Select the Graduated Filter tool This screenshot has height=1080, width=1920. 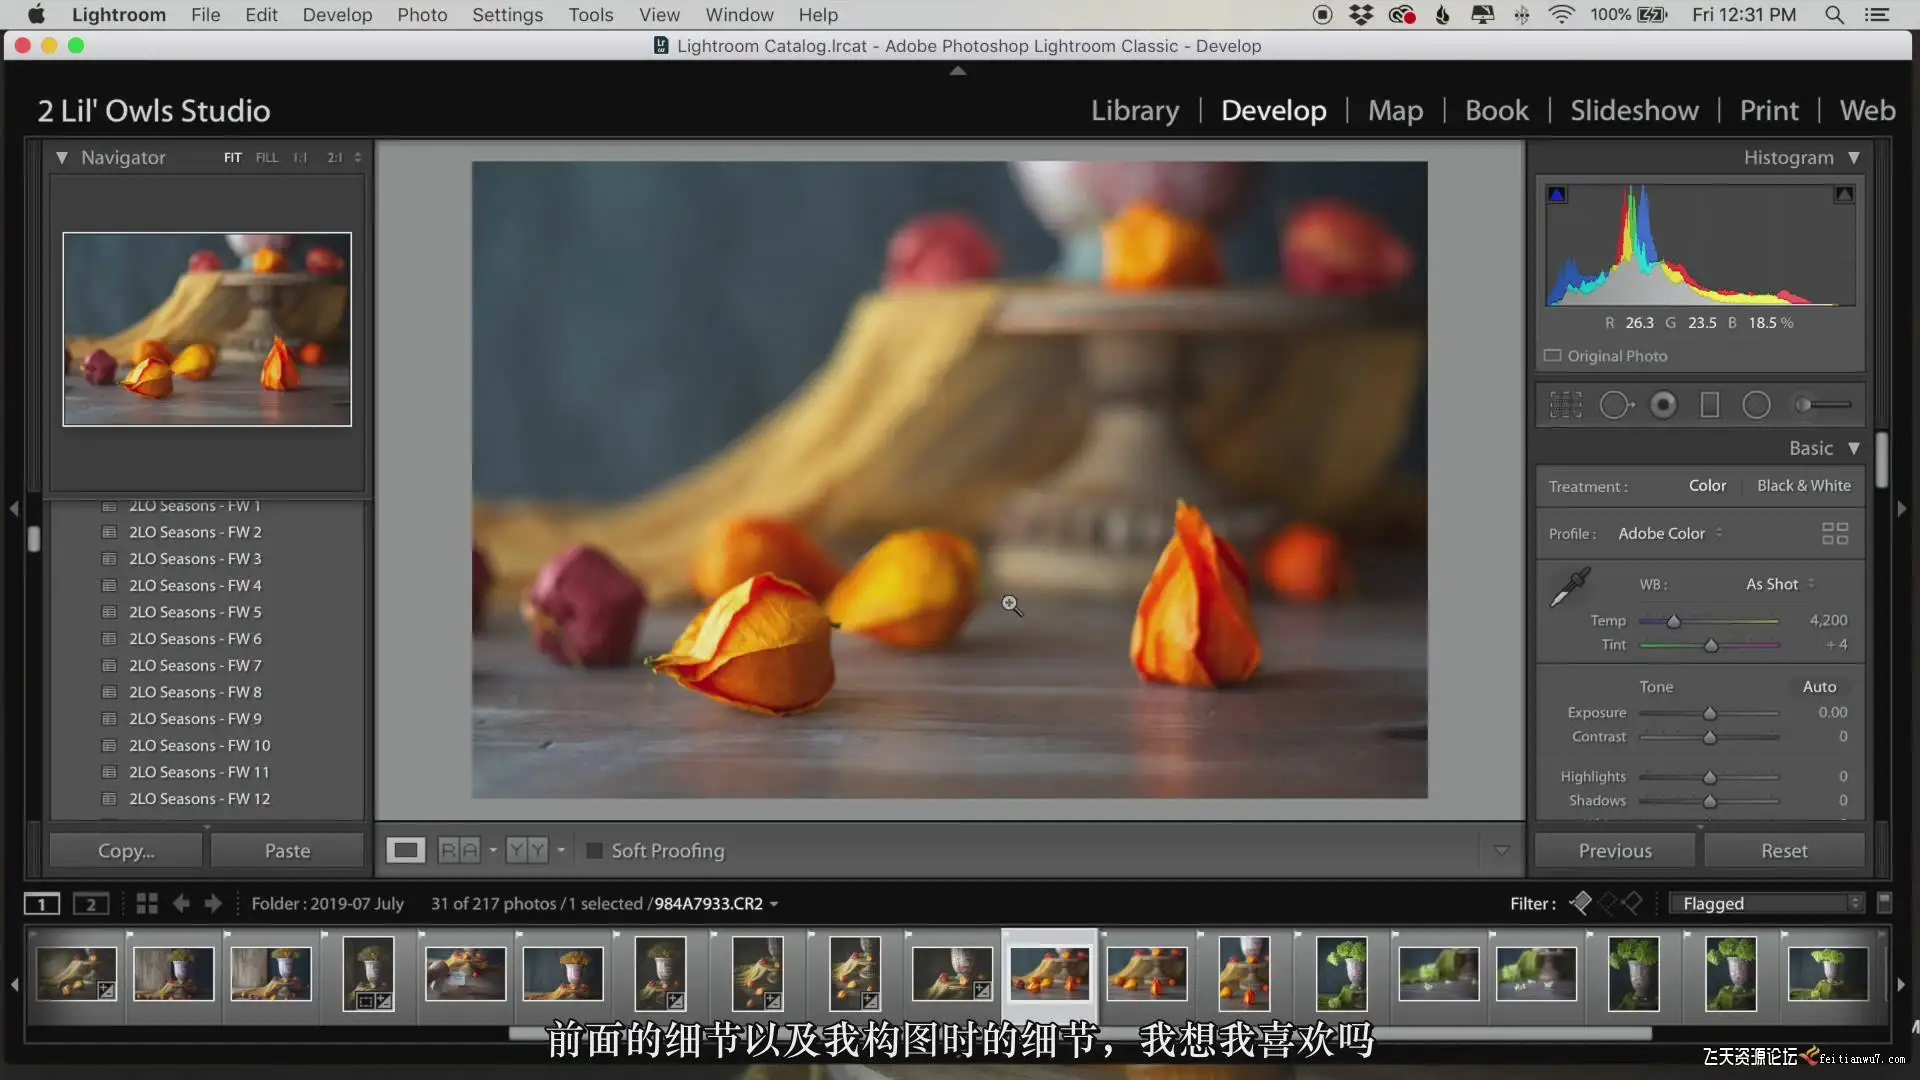click(1710, 405)
